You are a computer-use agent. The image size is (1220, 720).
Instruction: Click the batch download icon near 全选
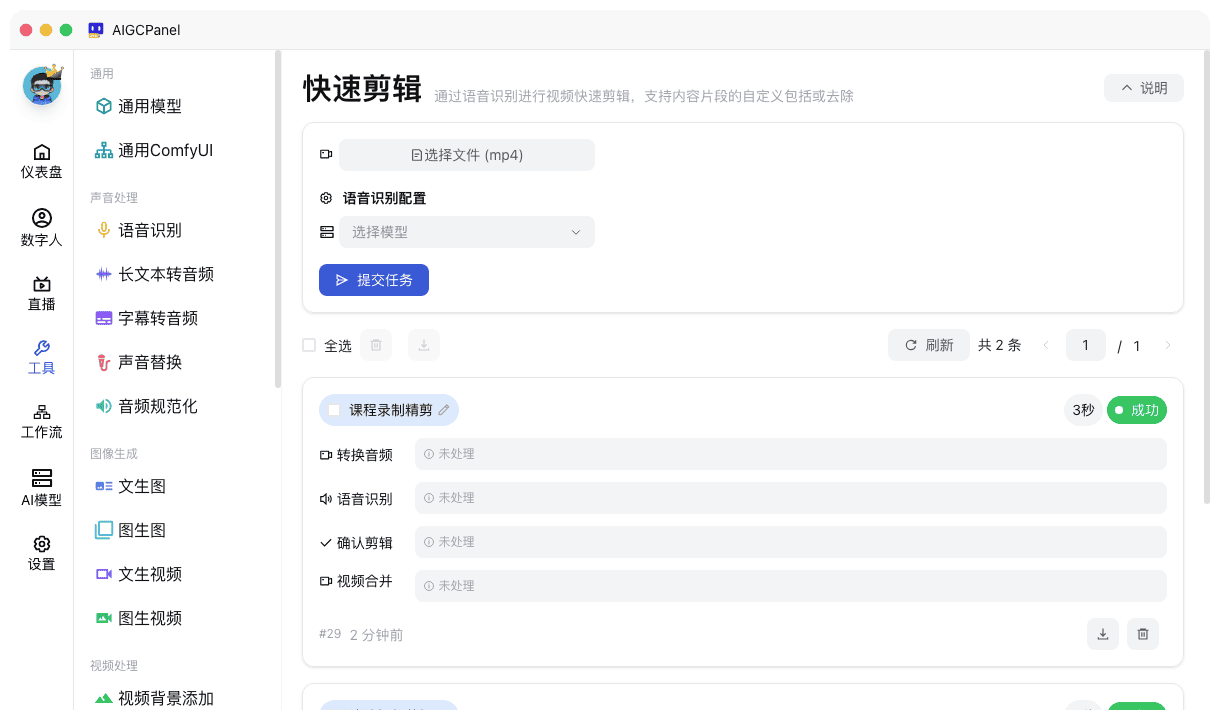(424, 345)
